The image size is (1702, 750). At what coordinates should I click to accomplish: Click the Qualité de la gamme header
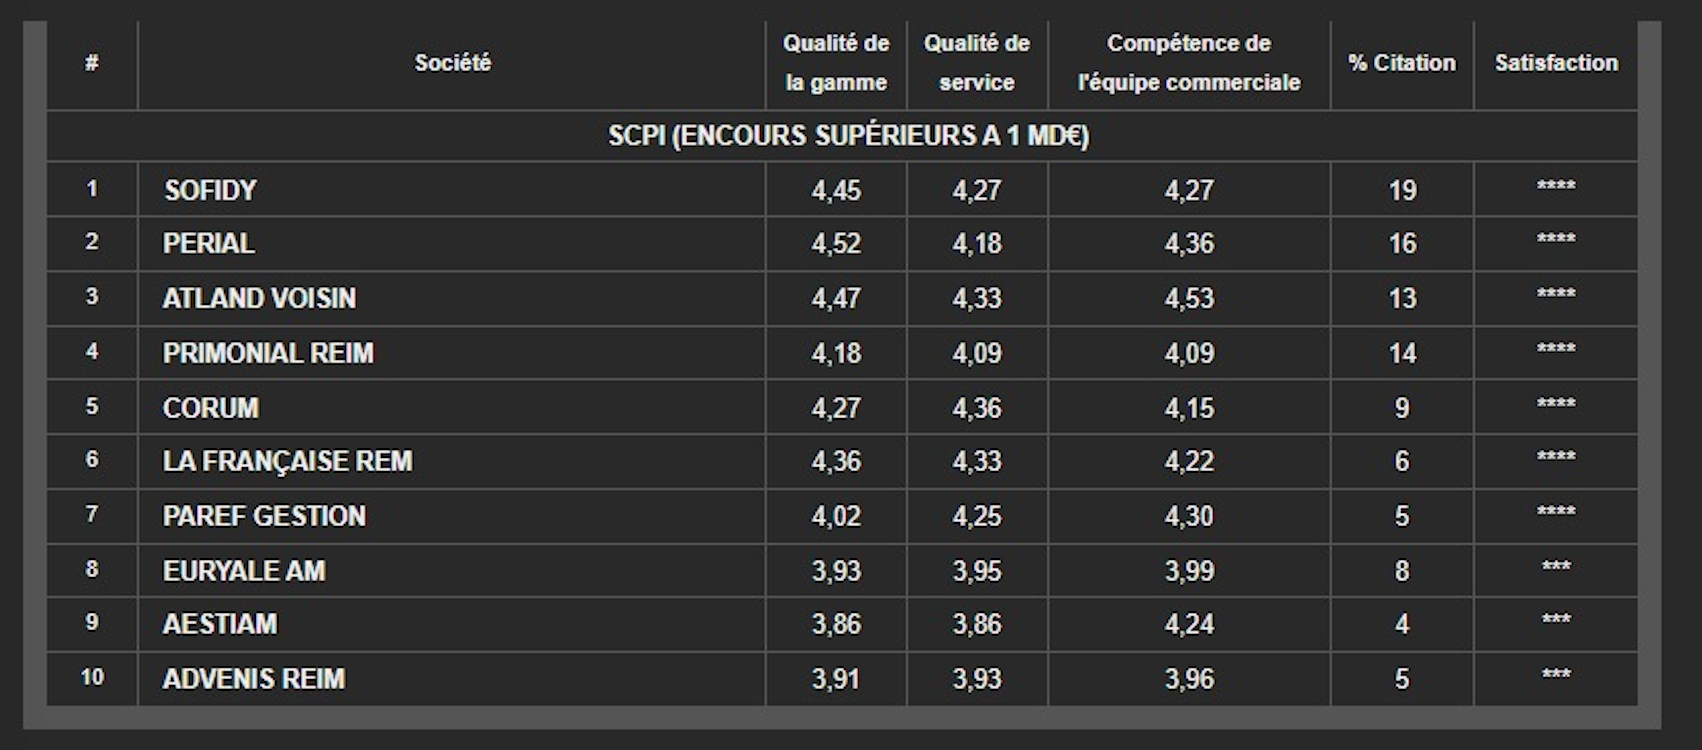tap(836, 63)
